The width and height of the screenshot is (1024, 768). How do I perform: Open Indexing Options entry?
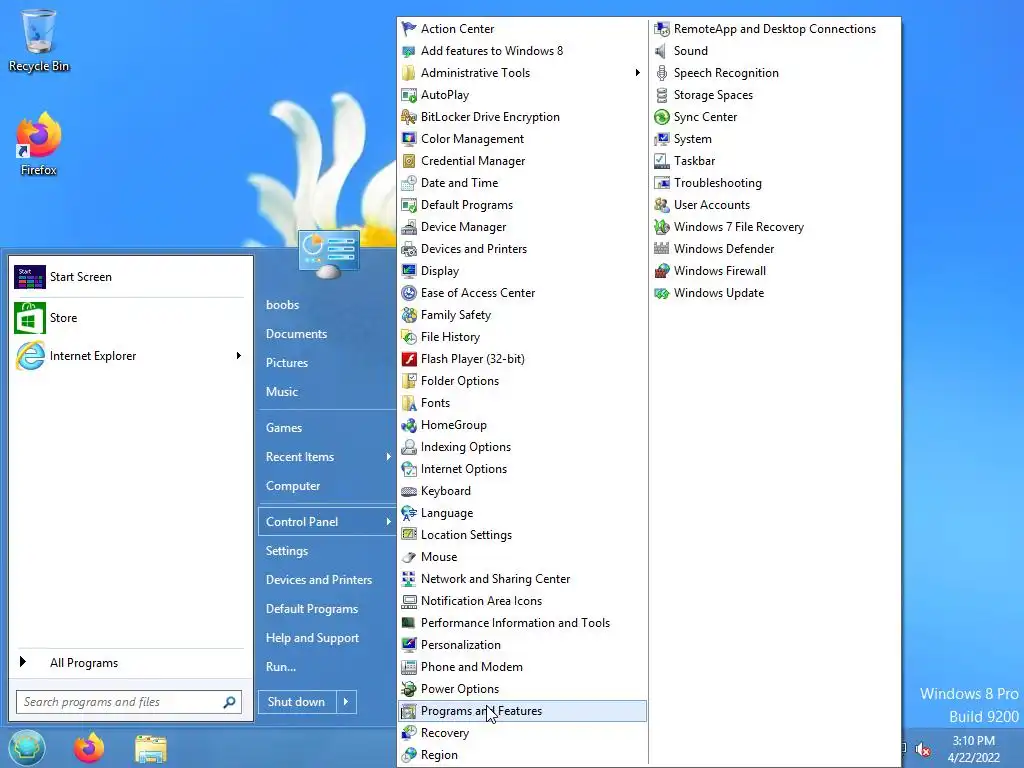point(522,447)
